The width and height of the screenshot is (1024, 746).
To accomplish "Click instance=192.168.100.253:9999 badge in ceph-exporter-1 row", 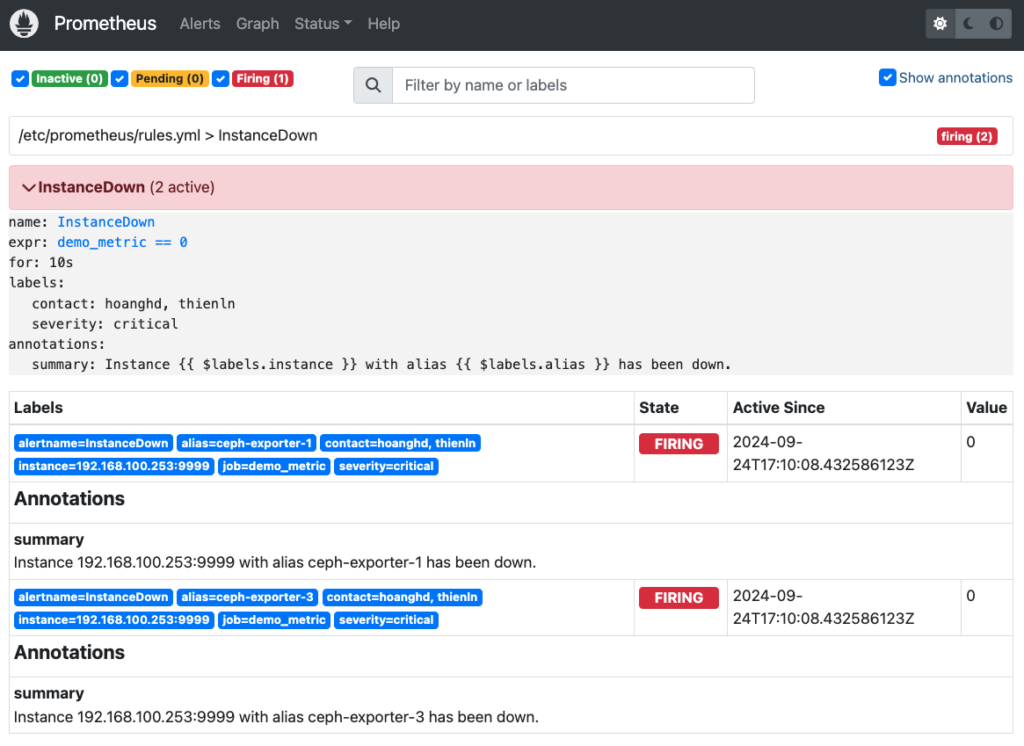I will pyautogui.click(x=114, y=466).
